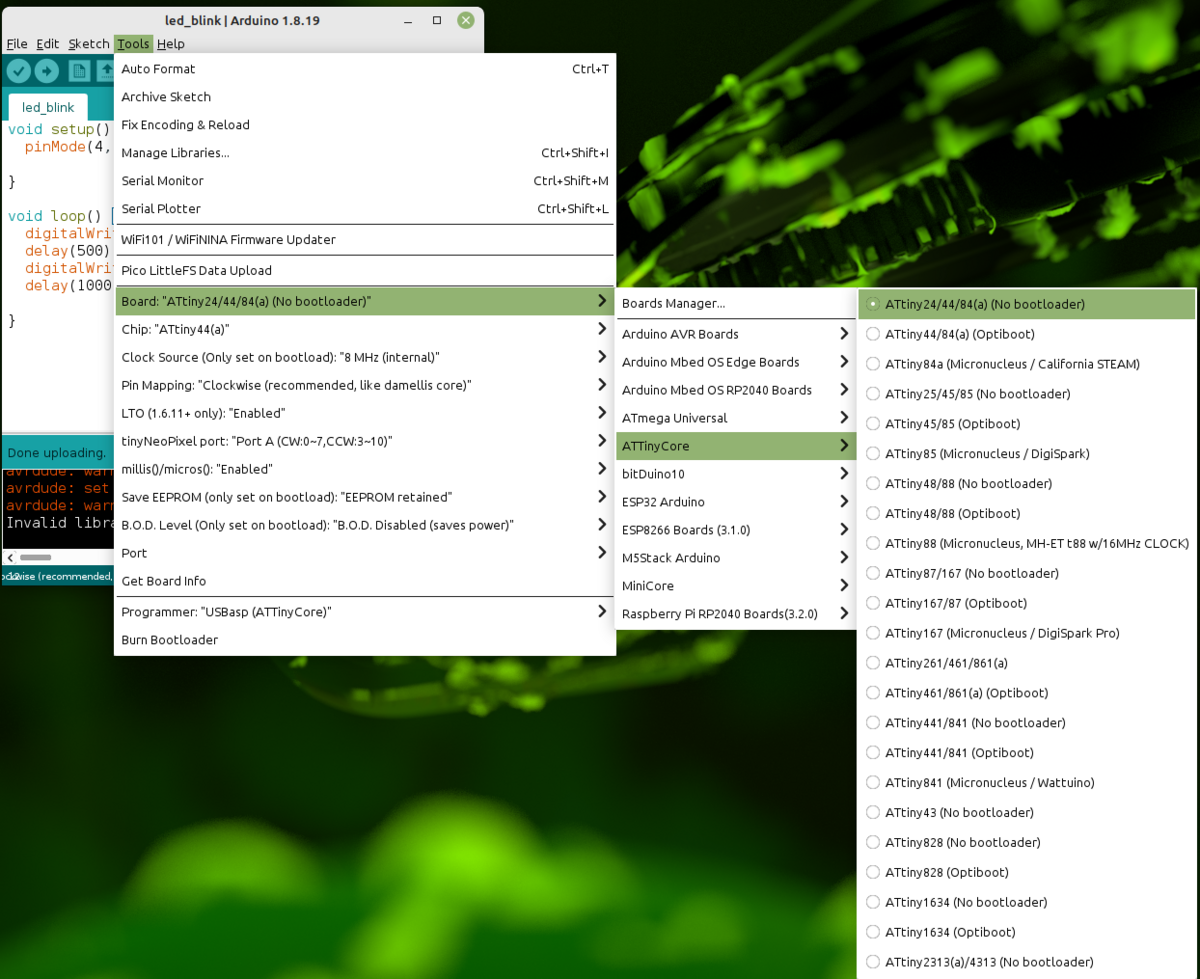Choose ATtiny2313(a)/4313 (No bootloader)

click(1027, 962)
